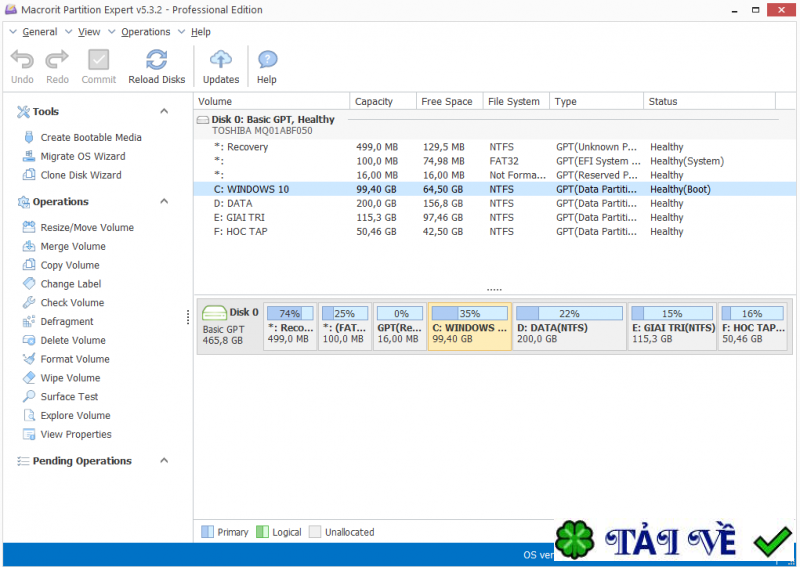Select Change Label operation
Screen dimensions: 800x567
click(x=62, y=284)
